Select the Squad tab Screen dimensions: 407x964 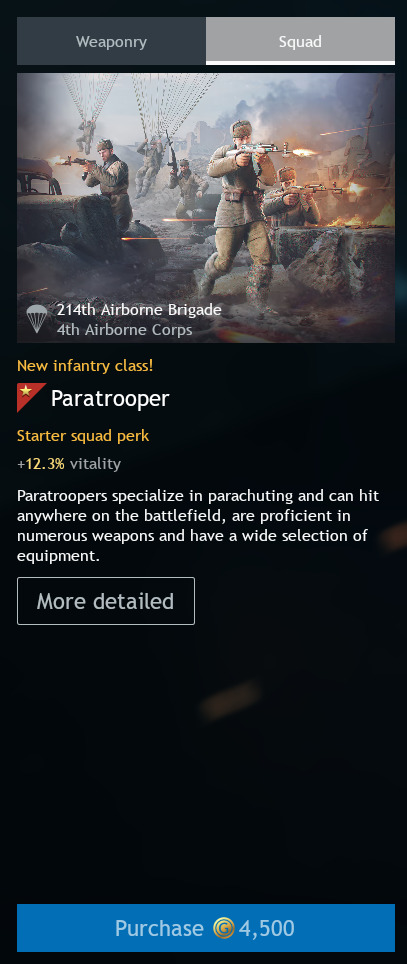click(300, 41)
